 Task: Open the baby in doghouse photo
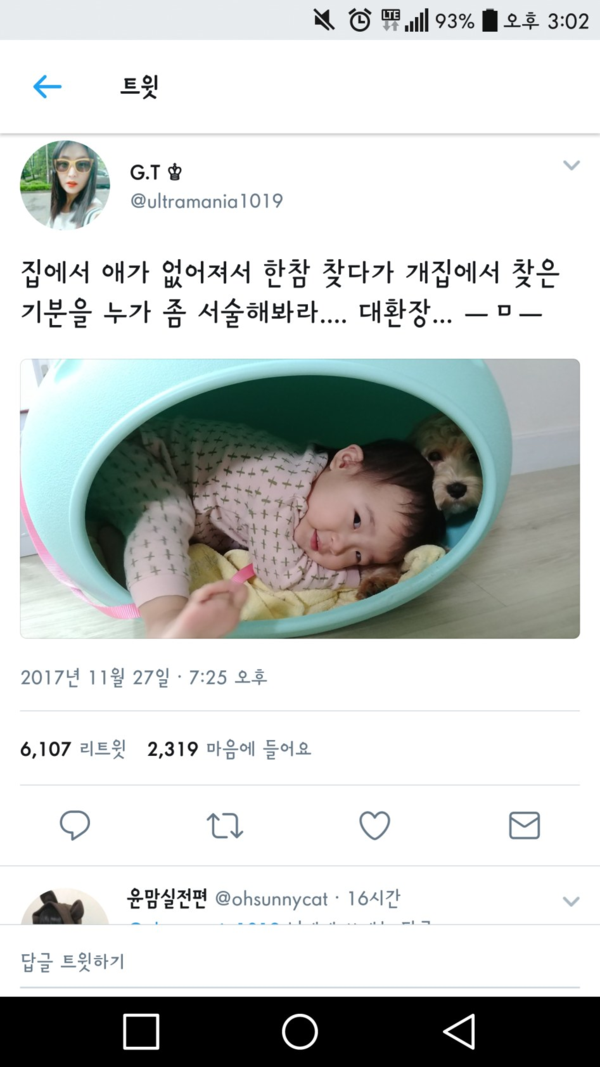click(x=300, y=499)
